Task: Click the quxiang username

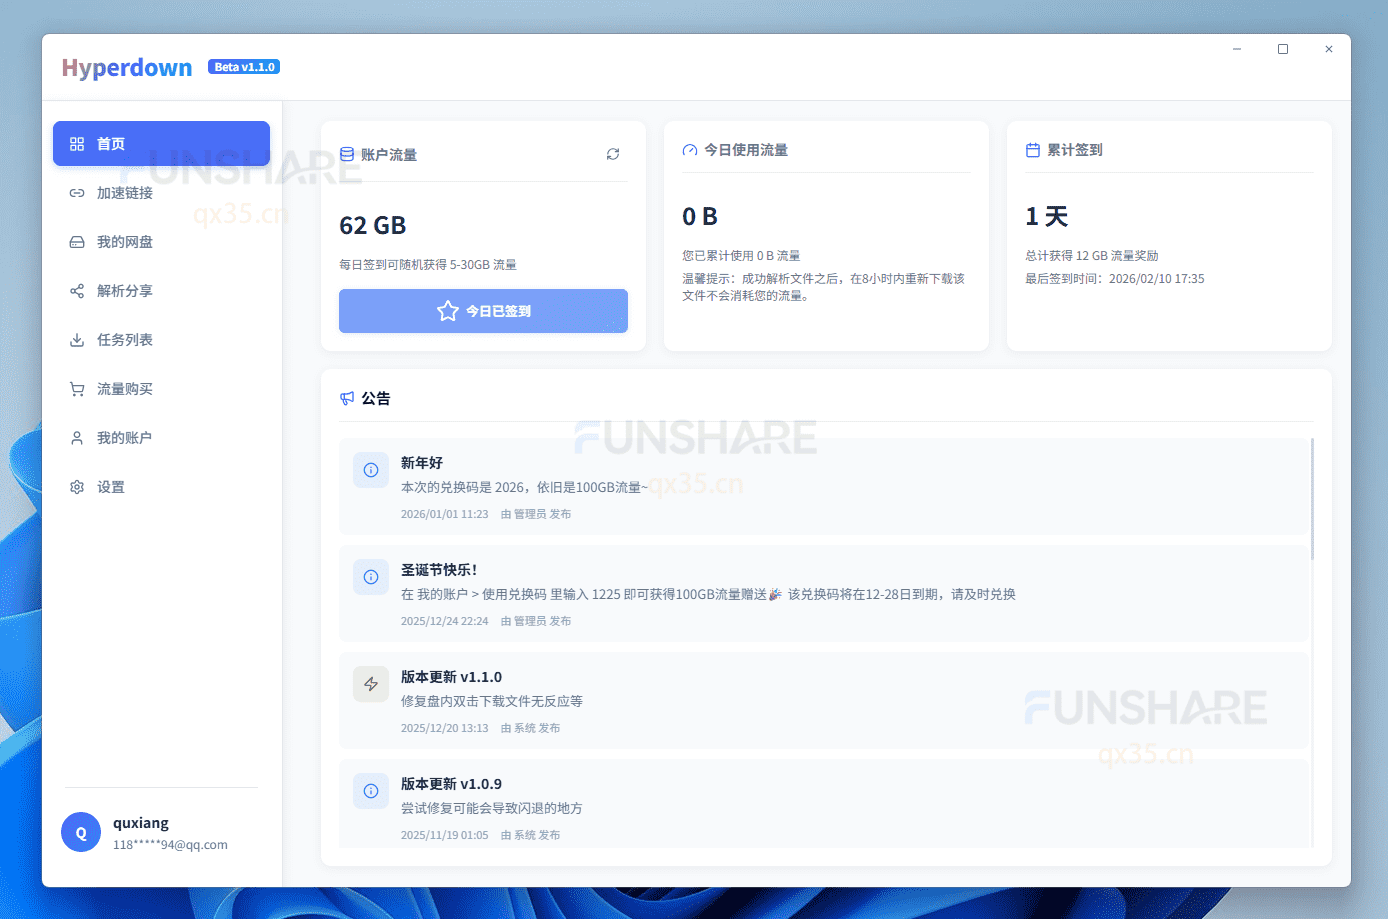Action: point(141,823)
